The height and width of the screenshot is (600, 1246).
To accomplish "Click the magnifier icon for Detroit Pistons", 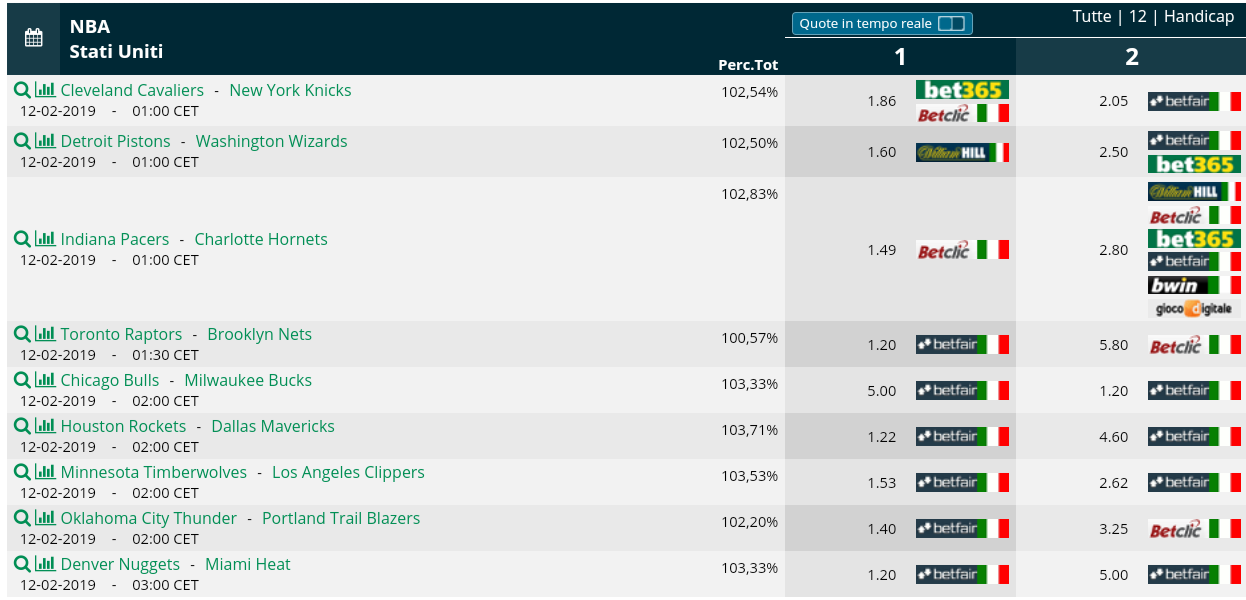I will (22, 141).
